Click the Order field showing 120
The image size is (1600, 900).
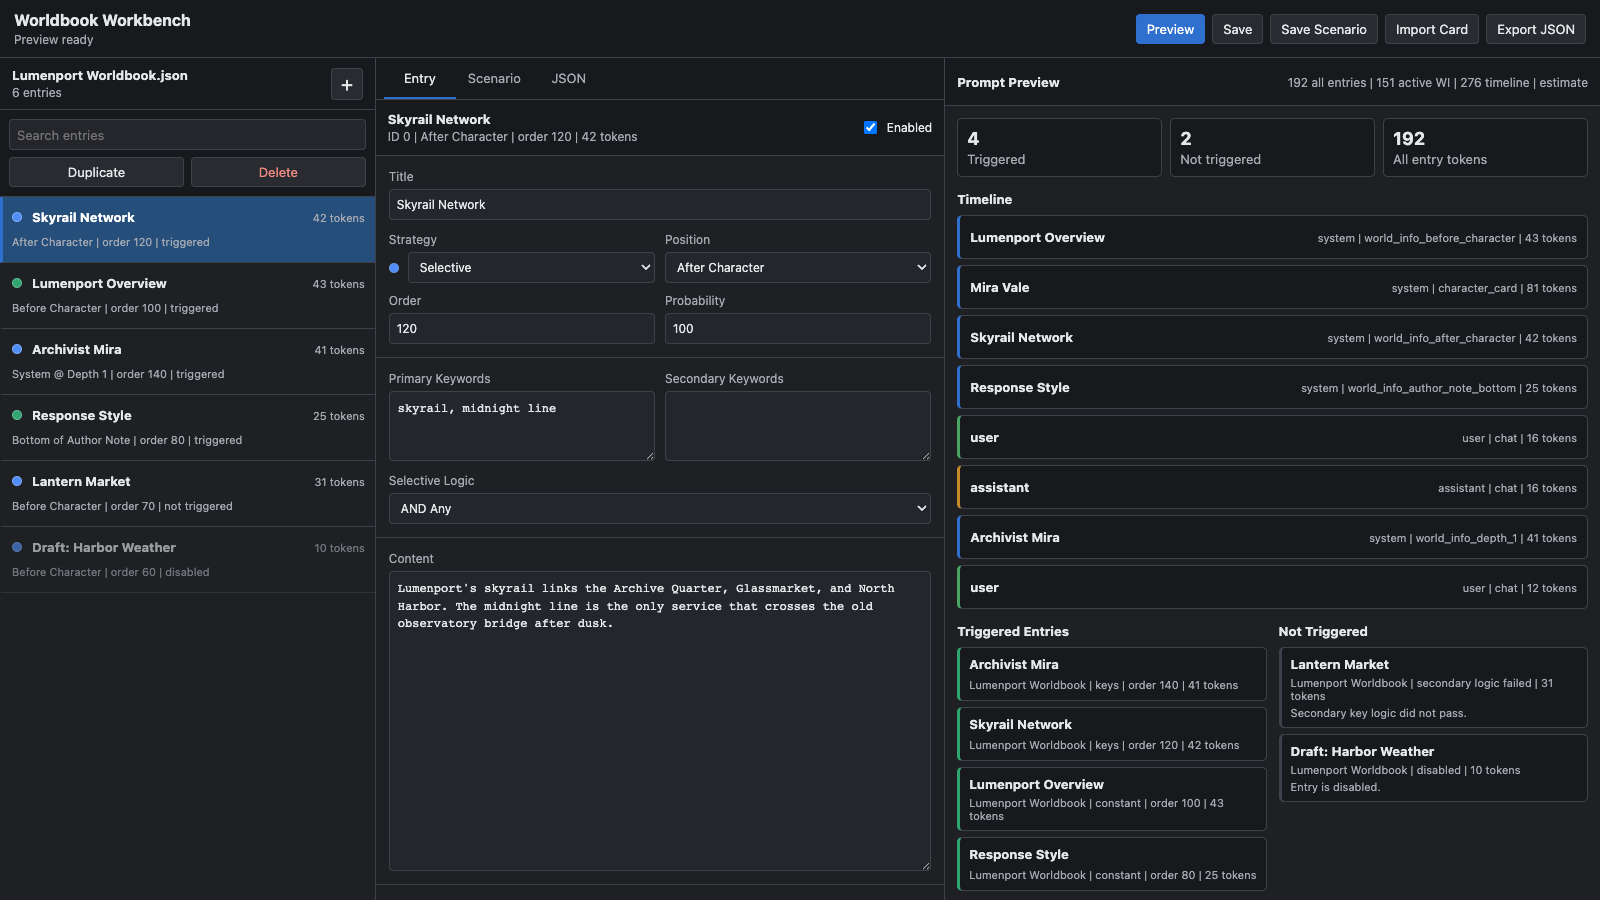pos(522,329)
